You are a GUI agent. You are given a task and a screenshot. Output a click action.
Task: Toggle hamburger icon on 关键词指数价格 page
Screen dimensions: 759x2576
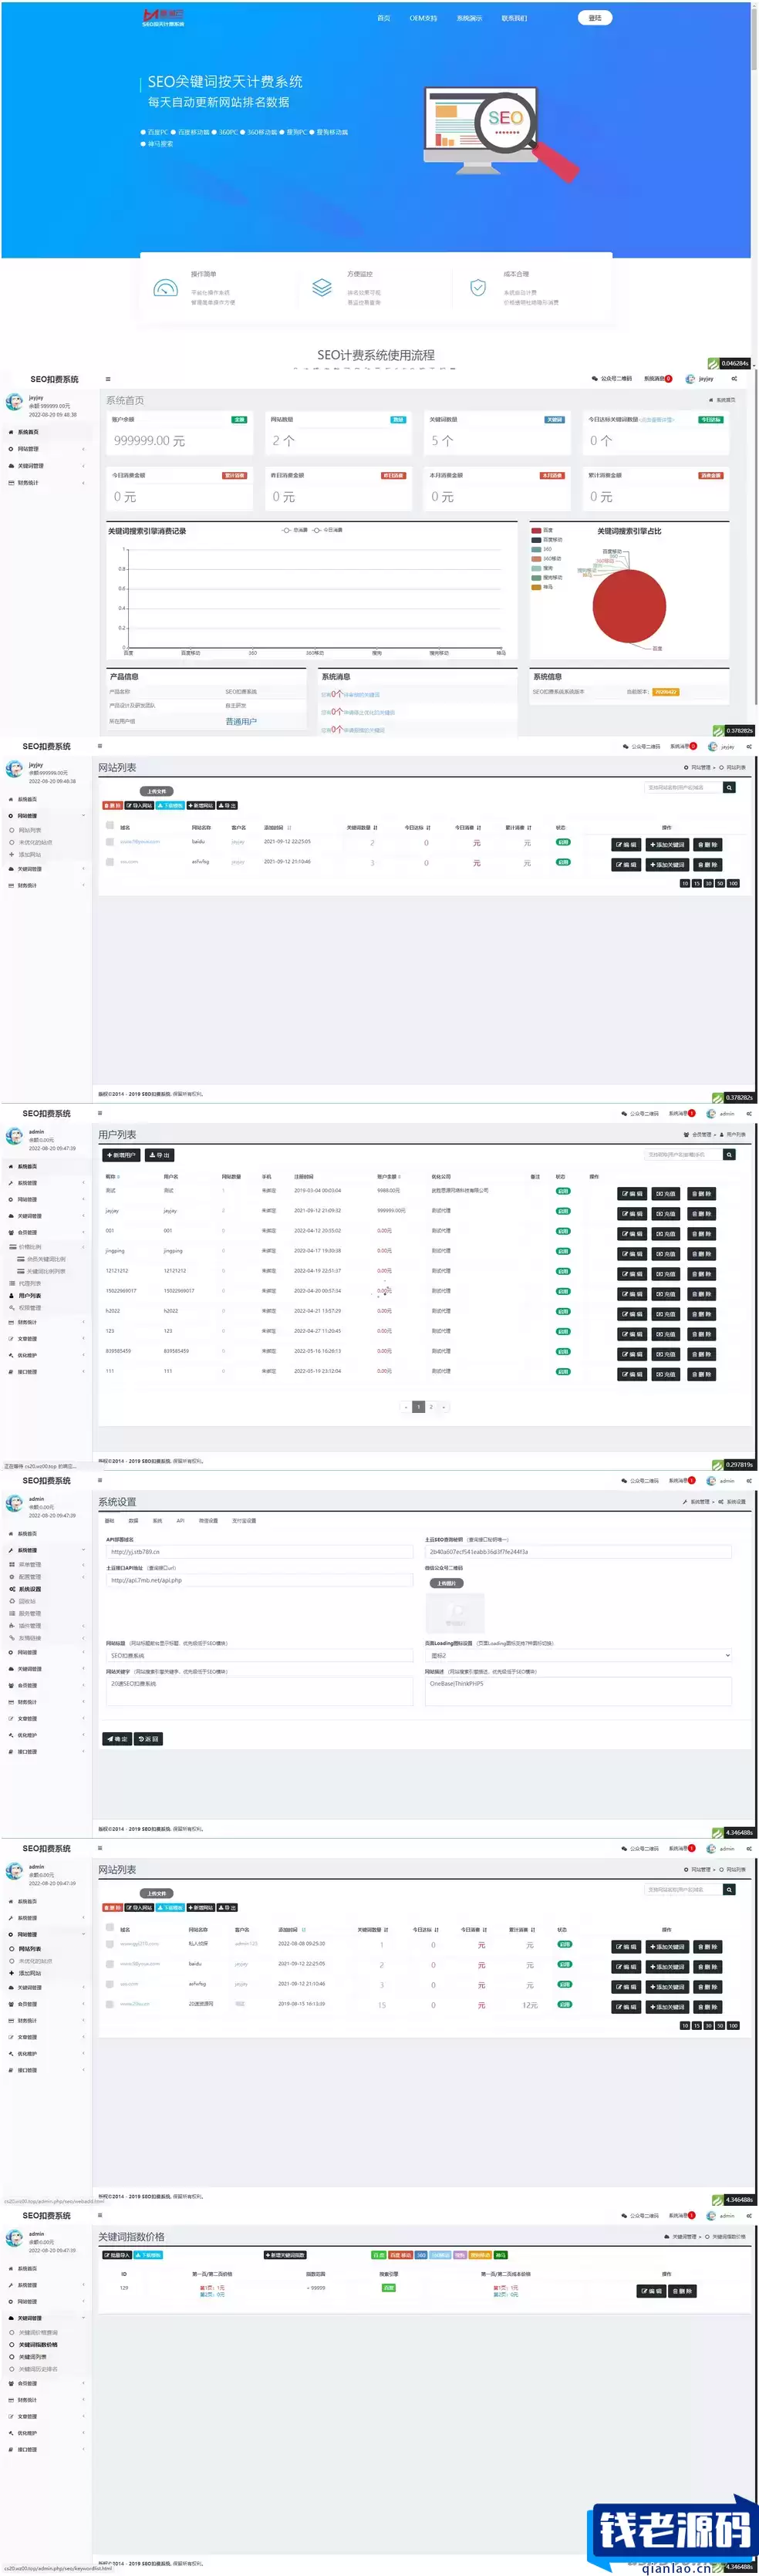point(100,2216)
